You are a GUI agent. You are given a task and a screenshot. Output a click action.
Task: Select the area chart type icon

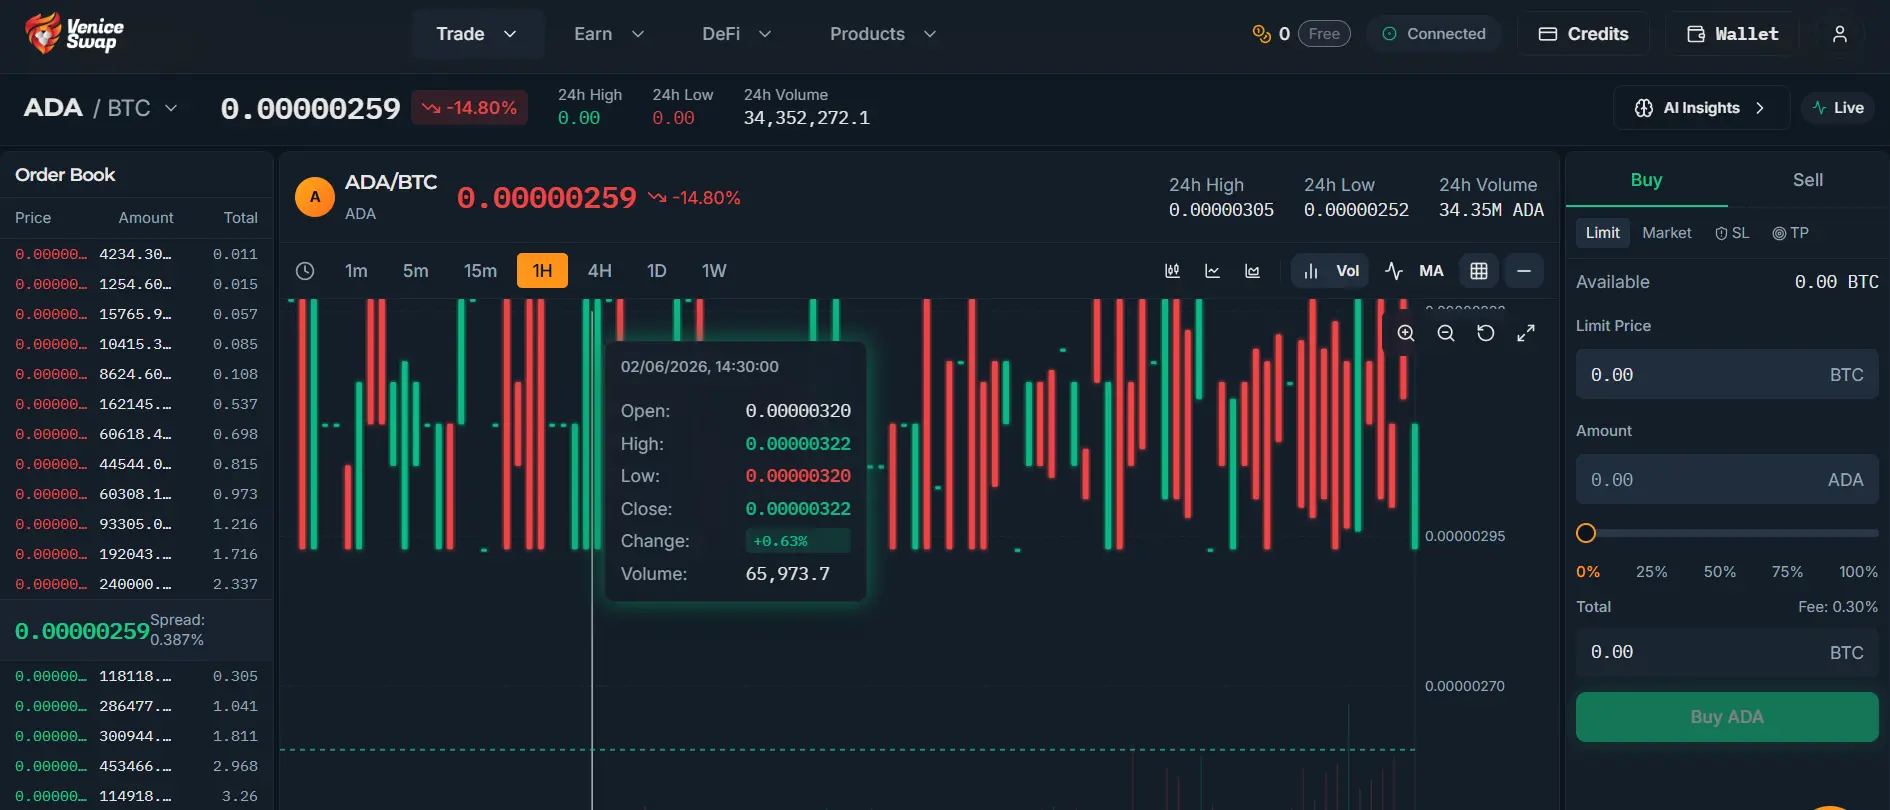point(1252,271)
